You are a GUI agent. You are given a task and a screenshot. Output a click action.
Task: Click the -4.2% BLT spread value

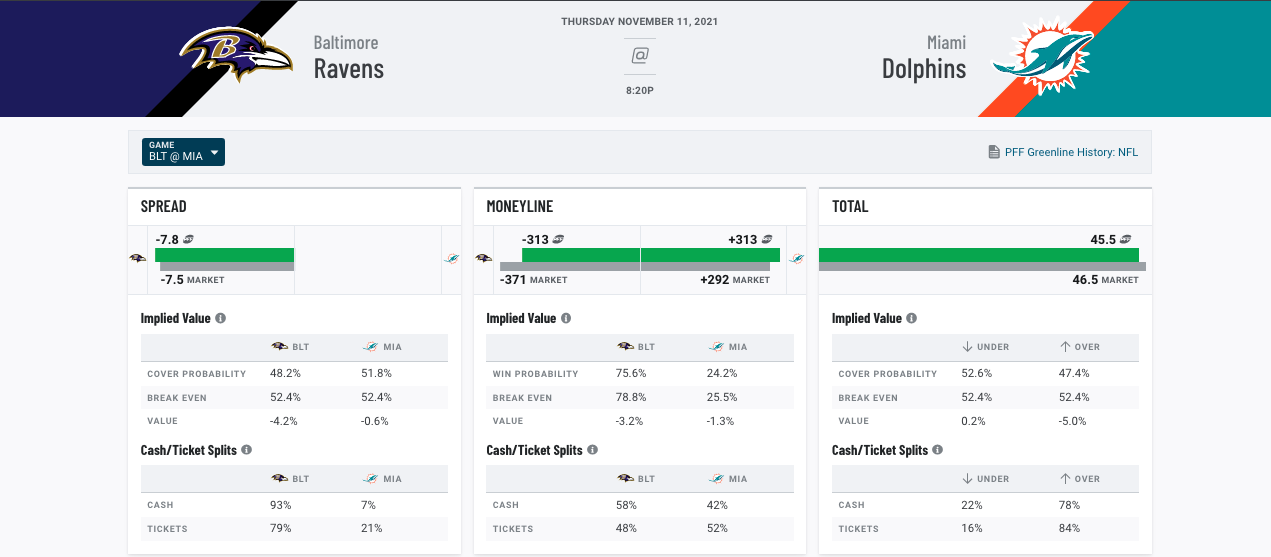pos(284,421)
